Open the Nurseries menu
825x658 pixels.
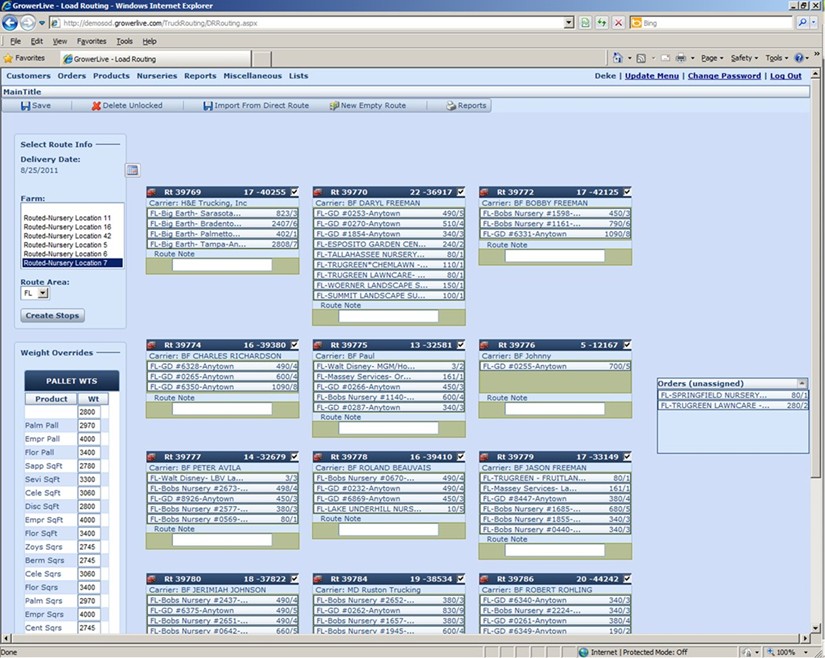pos(157,76)
